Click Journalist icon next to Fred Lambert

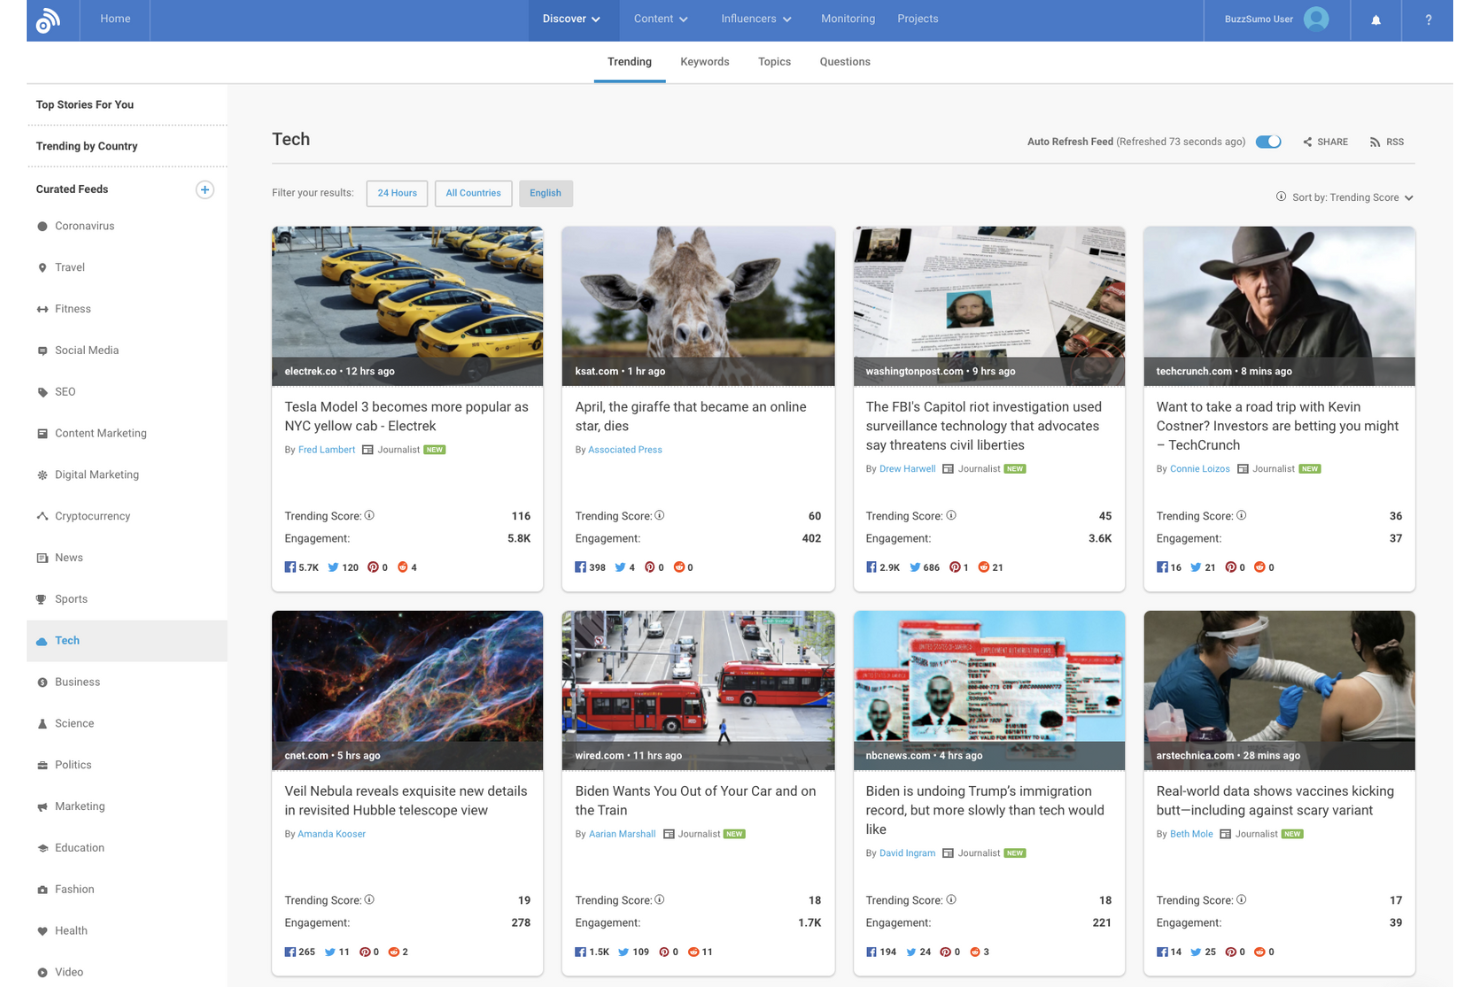(368, 450)
